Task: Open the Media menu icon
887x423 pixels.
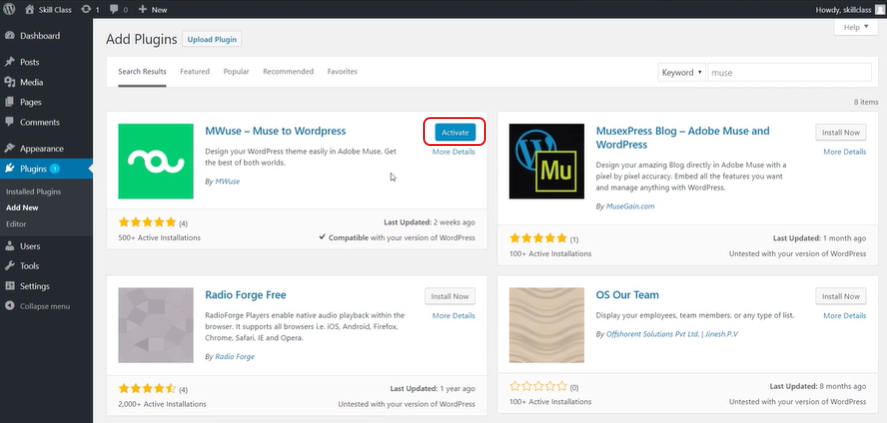Action: pos(10,82)
